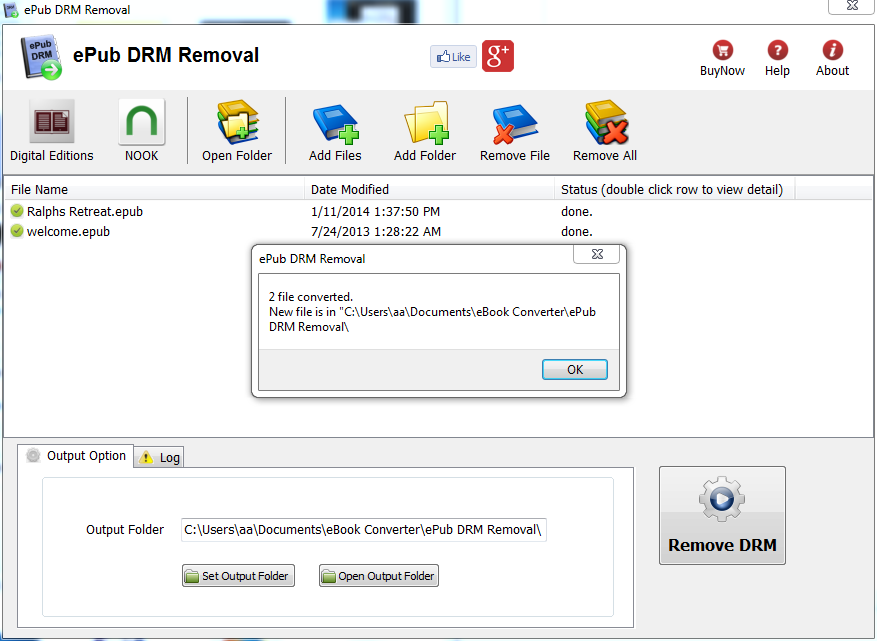Add Files using the blue book icon
Screen dimensions: 877x641
[335, 122]
